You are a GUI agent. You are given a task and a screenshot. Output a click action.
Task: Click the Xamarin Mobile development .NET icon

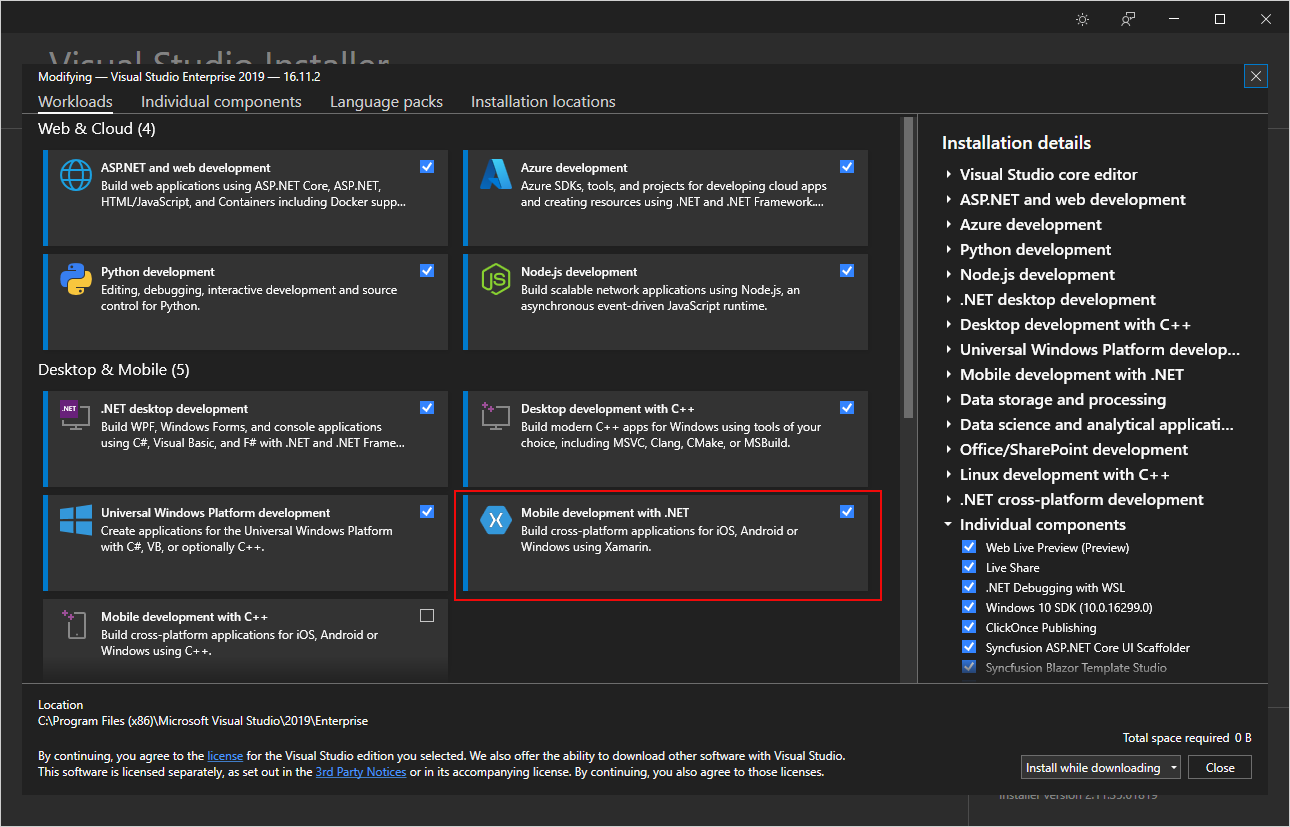pos(496,520)
